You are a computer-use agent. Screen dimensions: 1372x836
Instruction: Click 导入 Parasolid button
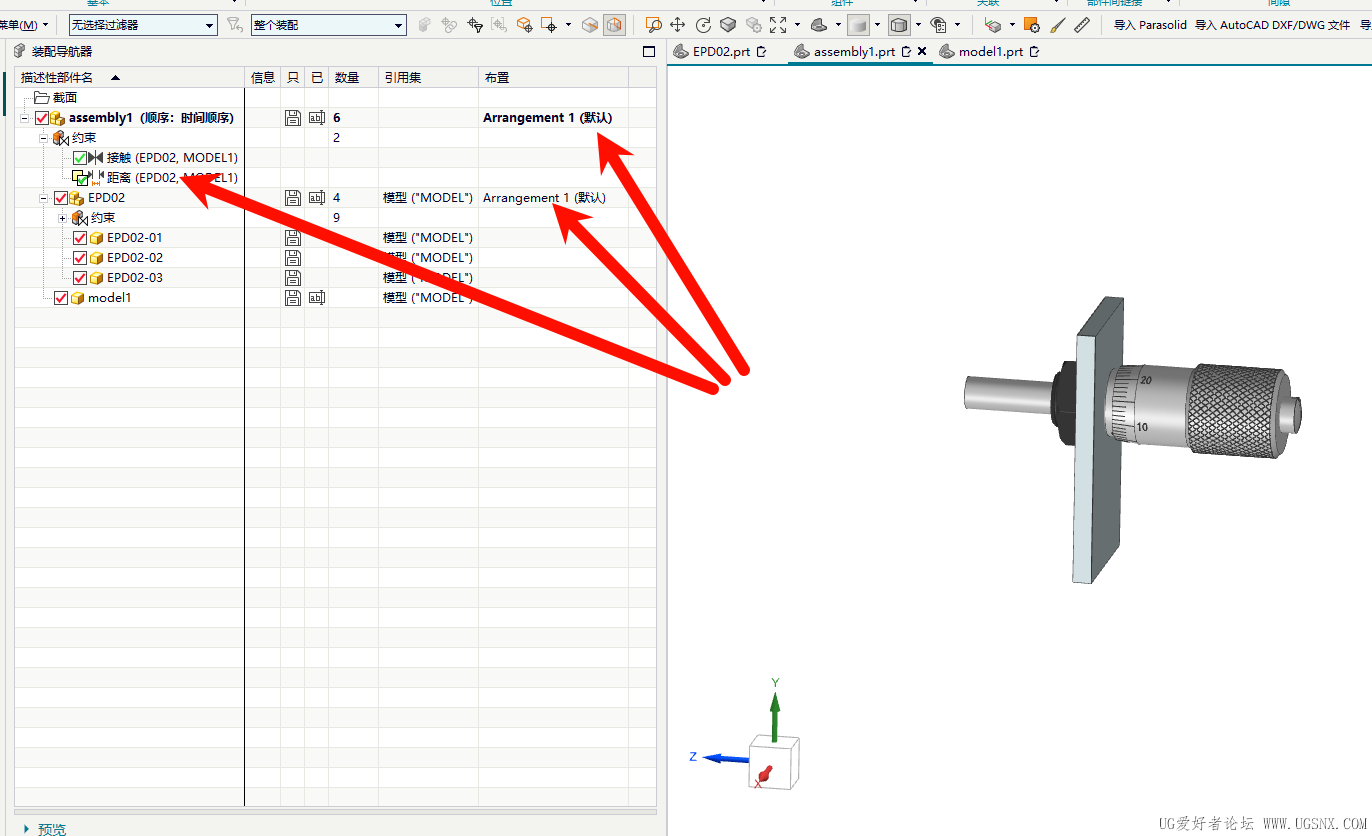tap(1150, 25)
